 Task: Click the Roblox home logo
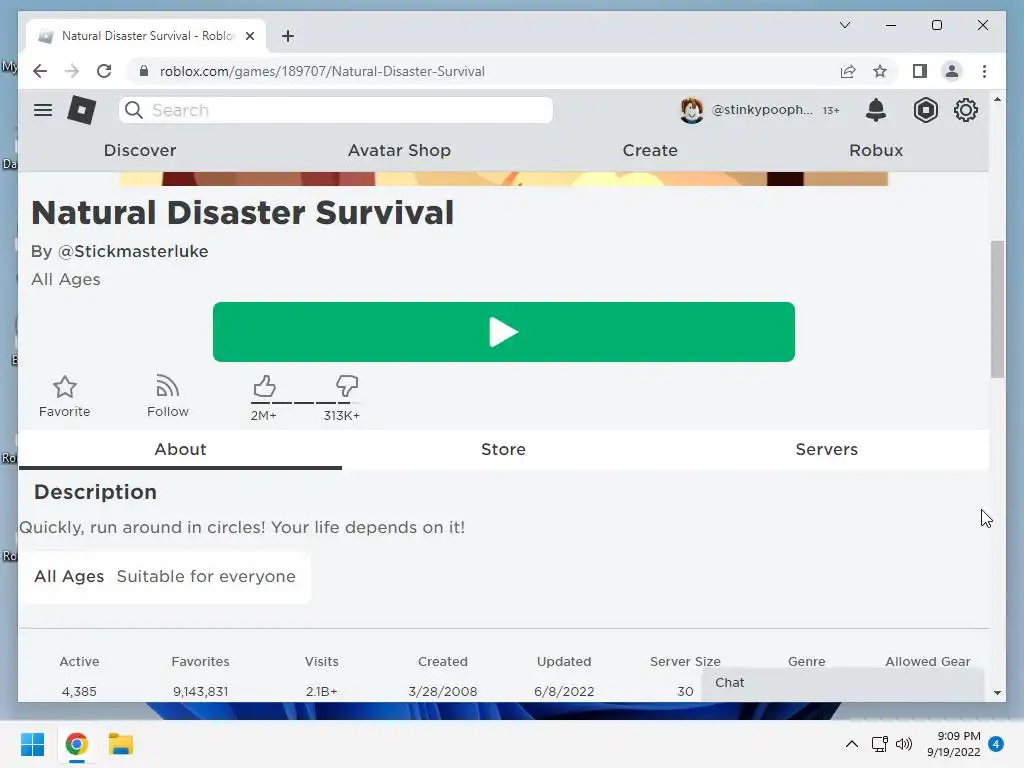click(x=82, y=110)
